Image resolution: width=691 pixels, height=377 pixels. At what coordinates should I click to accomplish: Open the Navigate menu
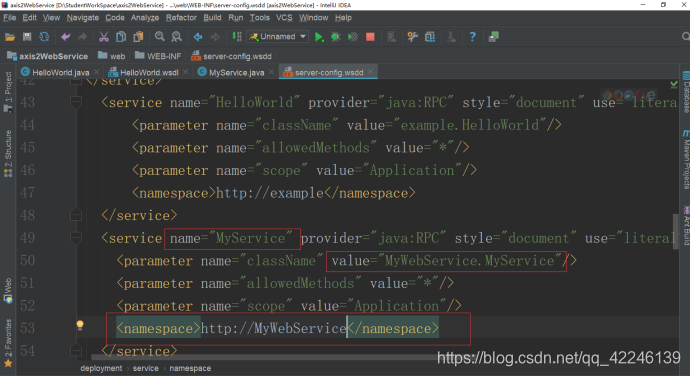[x=83, y=18]
